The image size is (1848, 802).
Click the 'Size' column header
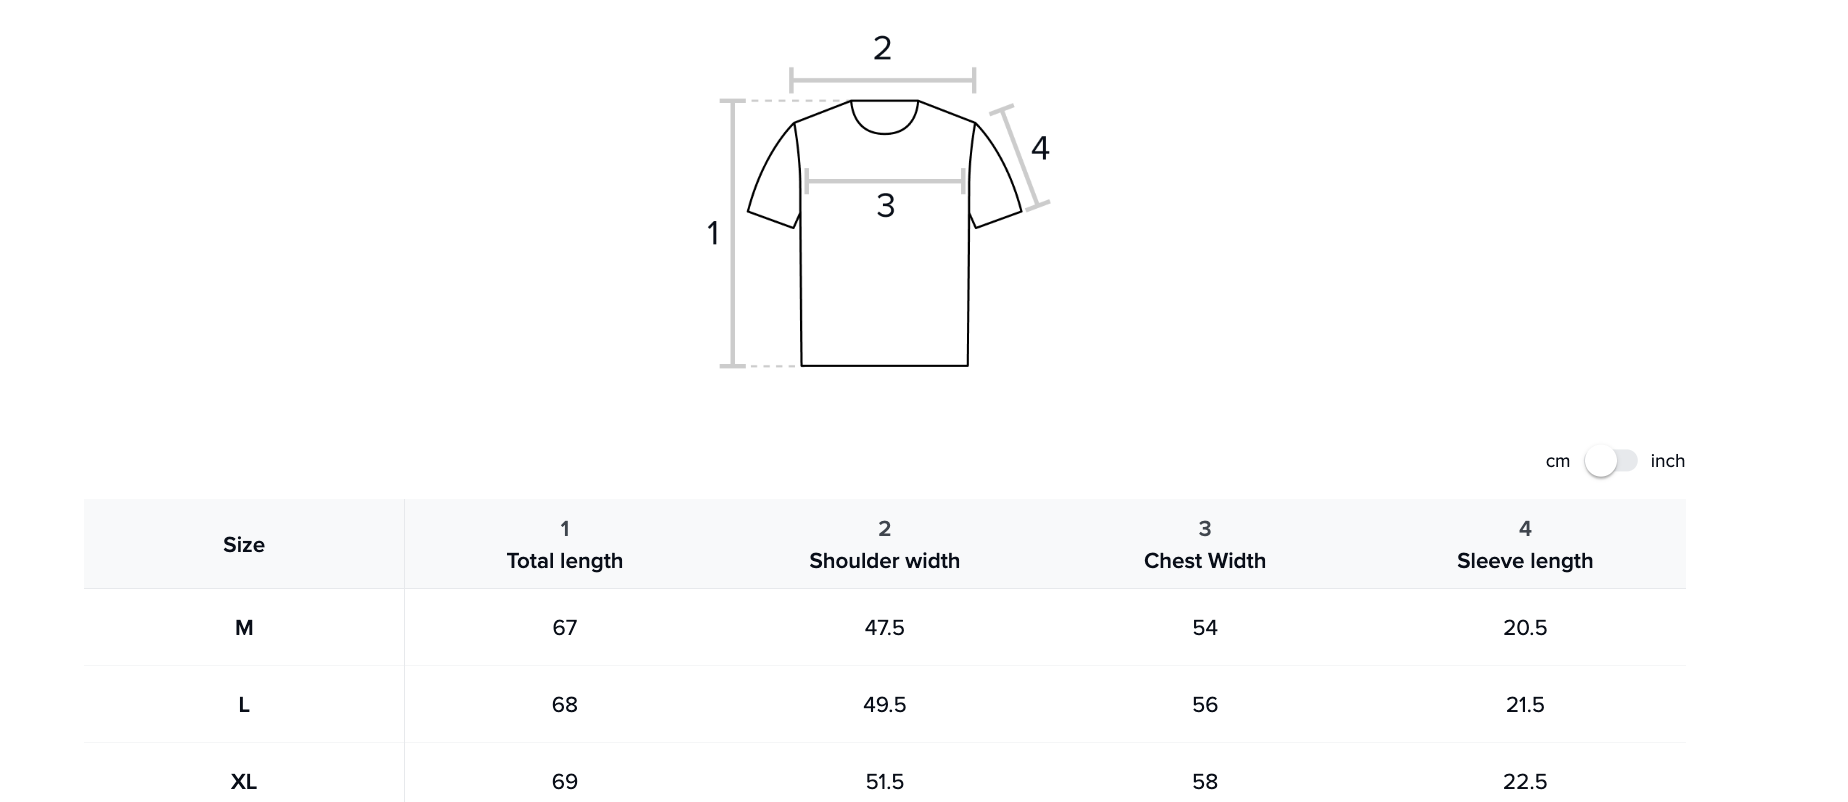click(x=244, y=545)
